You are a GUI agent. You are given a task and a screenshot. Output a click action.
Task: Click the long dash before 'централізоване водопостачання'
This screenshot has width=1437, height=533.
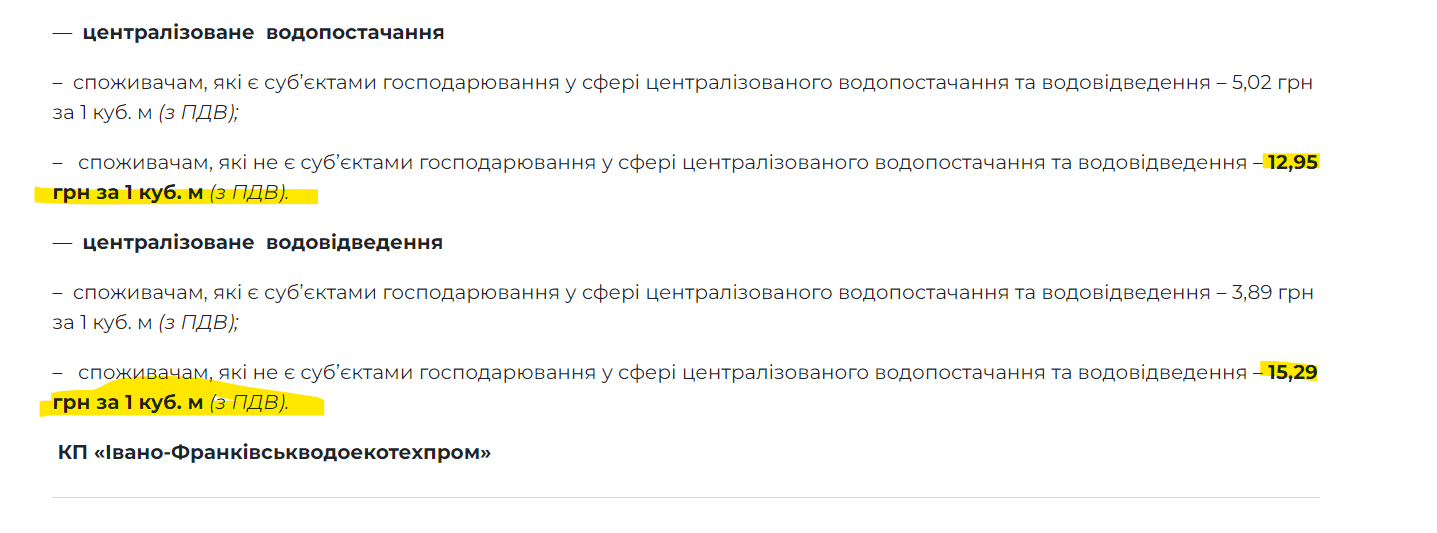[62, 33]
